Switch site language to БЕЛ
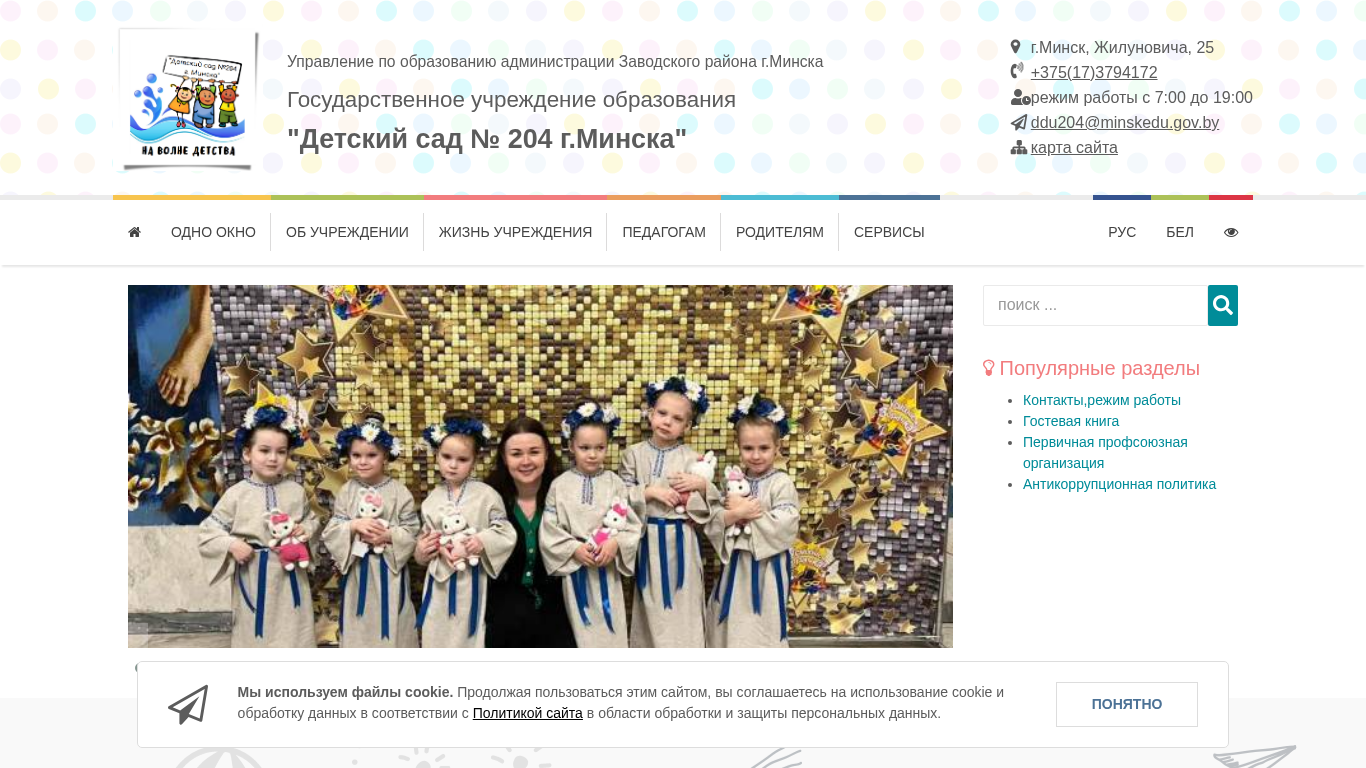 point(1180,232)
